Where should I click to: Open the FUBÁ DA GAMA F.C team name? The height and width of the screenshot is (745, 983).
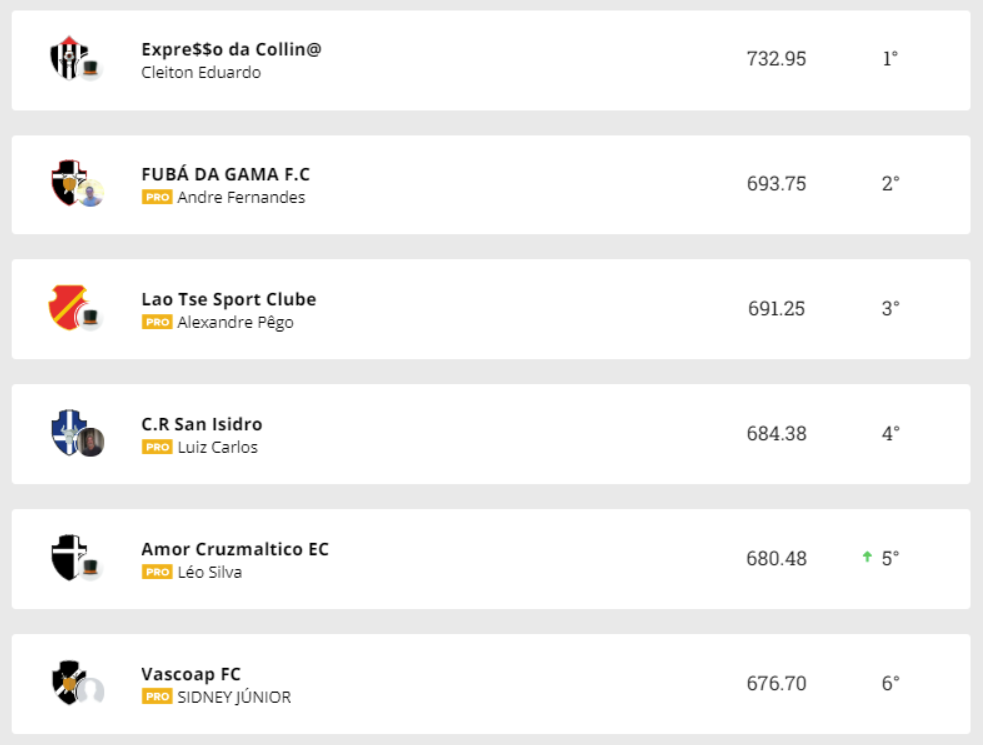[x=225, y=174]
